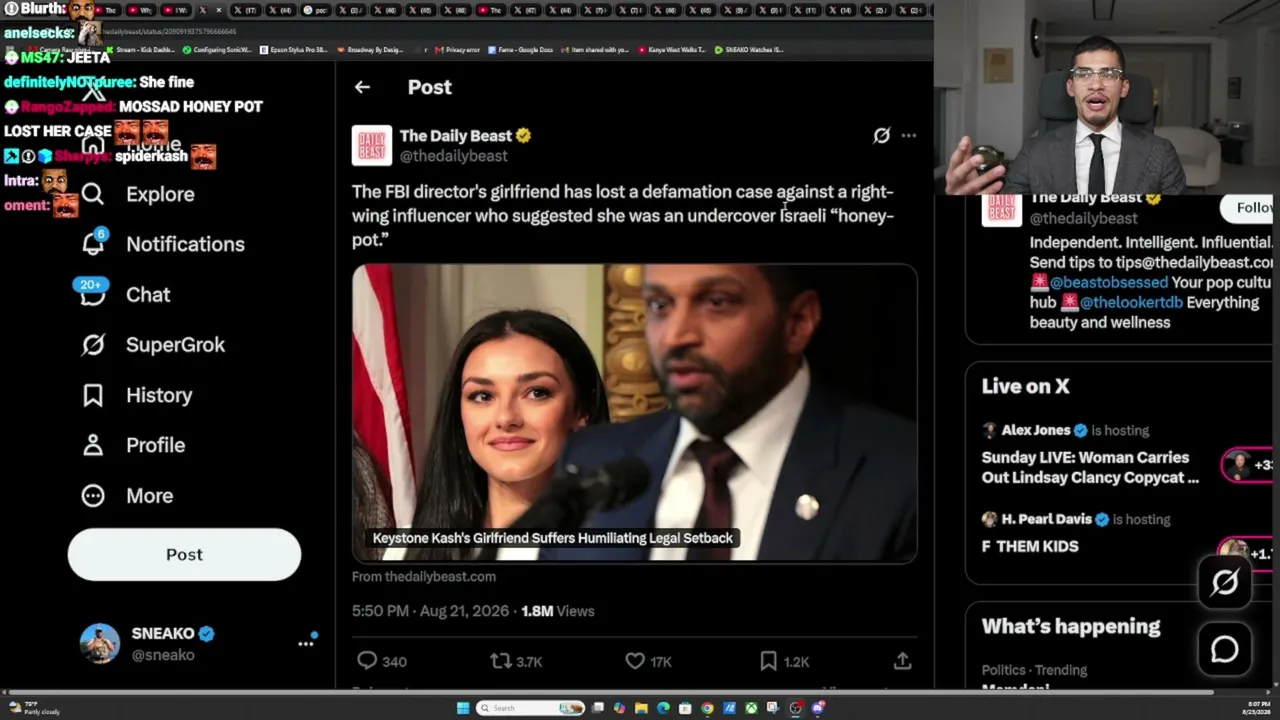Open weather widget Partly cloudy

(x=34, y=708)
